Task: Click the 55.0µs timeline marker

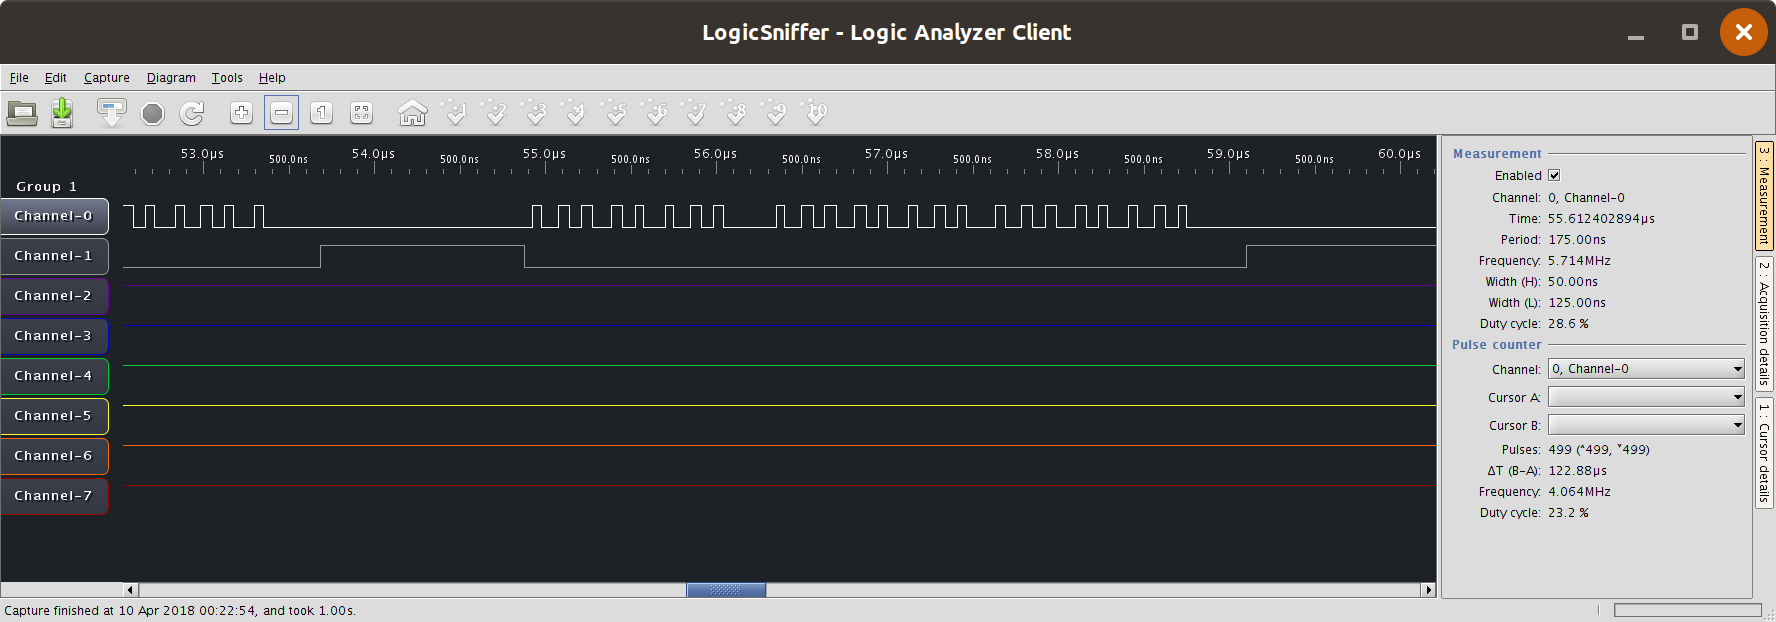Action: (544, 154)
